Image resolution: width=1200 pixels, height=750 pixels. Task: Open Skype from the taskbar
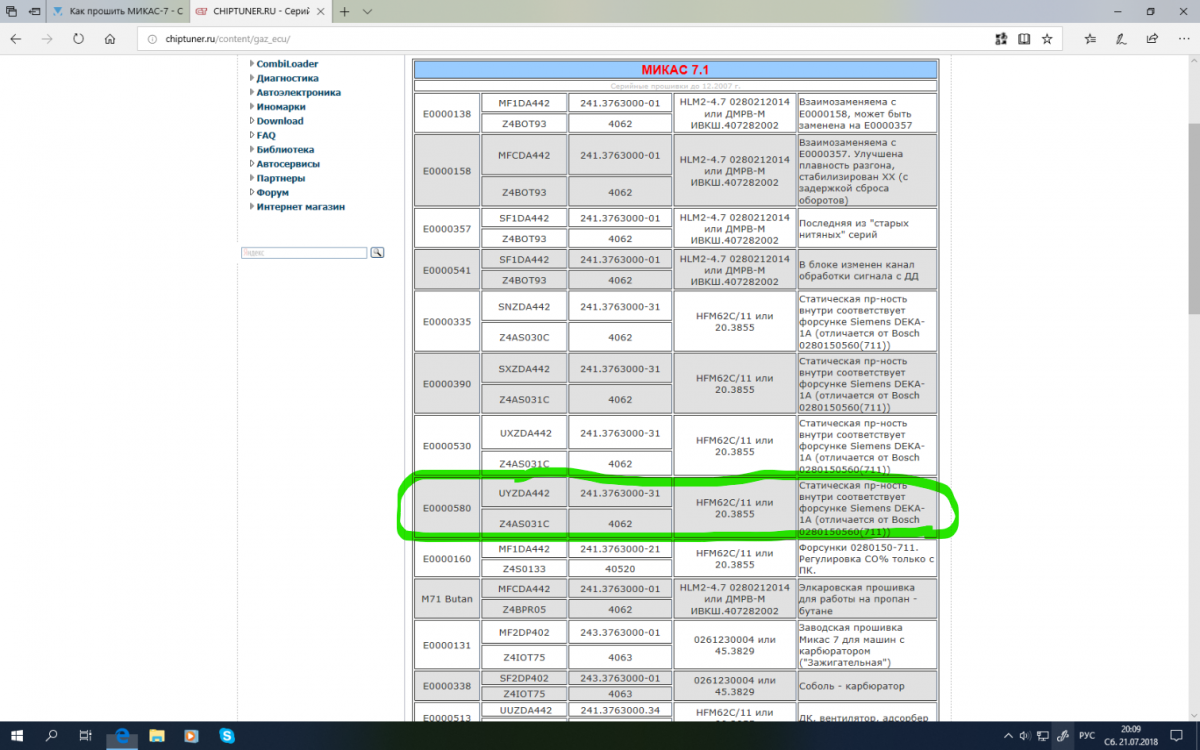(227, 736)
